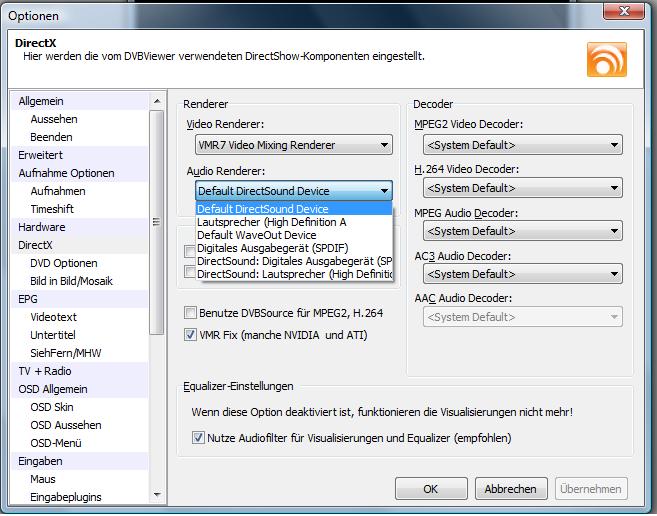Select Default WaveOut Device option

click(x=294, y=235)
